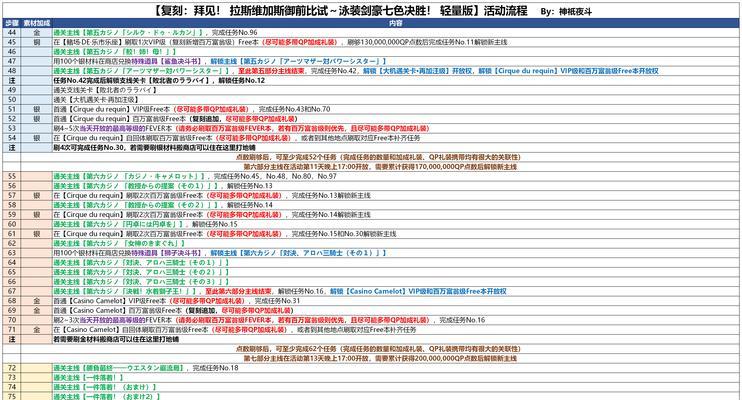This screenshot has height=400, width=742.
Task: Select step number cell 75
Action: 11,396
